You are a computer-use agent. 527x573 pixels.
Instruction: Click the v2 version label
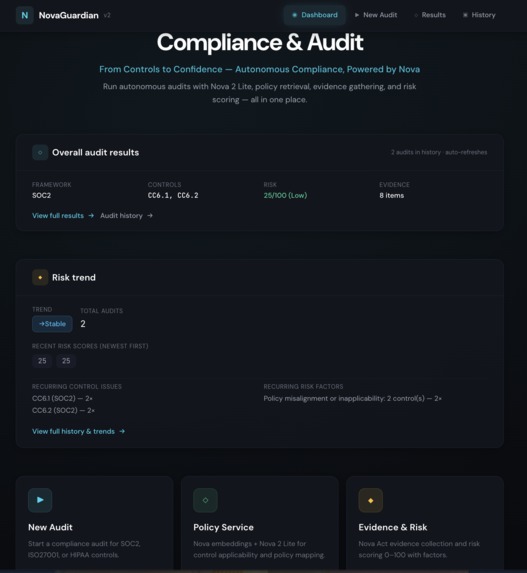tap(107, 15)
